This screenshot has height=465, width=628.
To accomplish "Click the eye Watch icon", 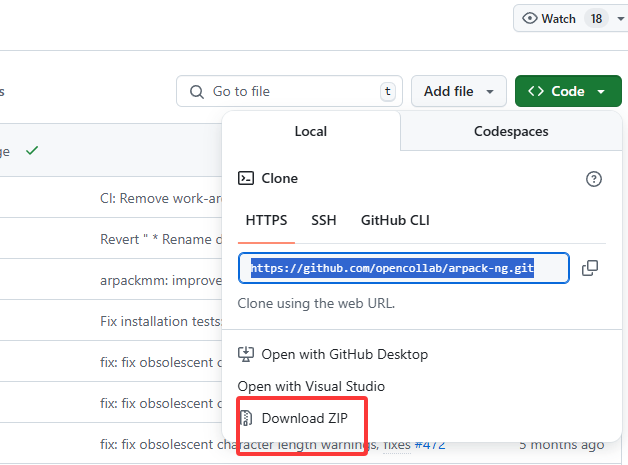I will (530, 19).
